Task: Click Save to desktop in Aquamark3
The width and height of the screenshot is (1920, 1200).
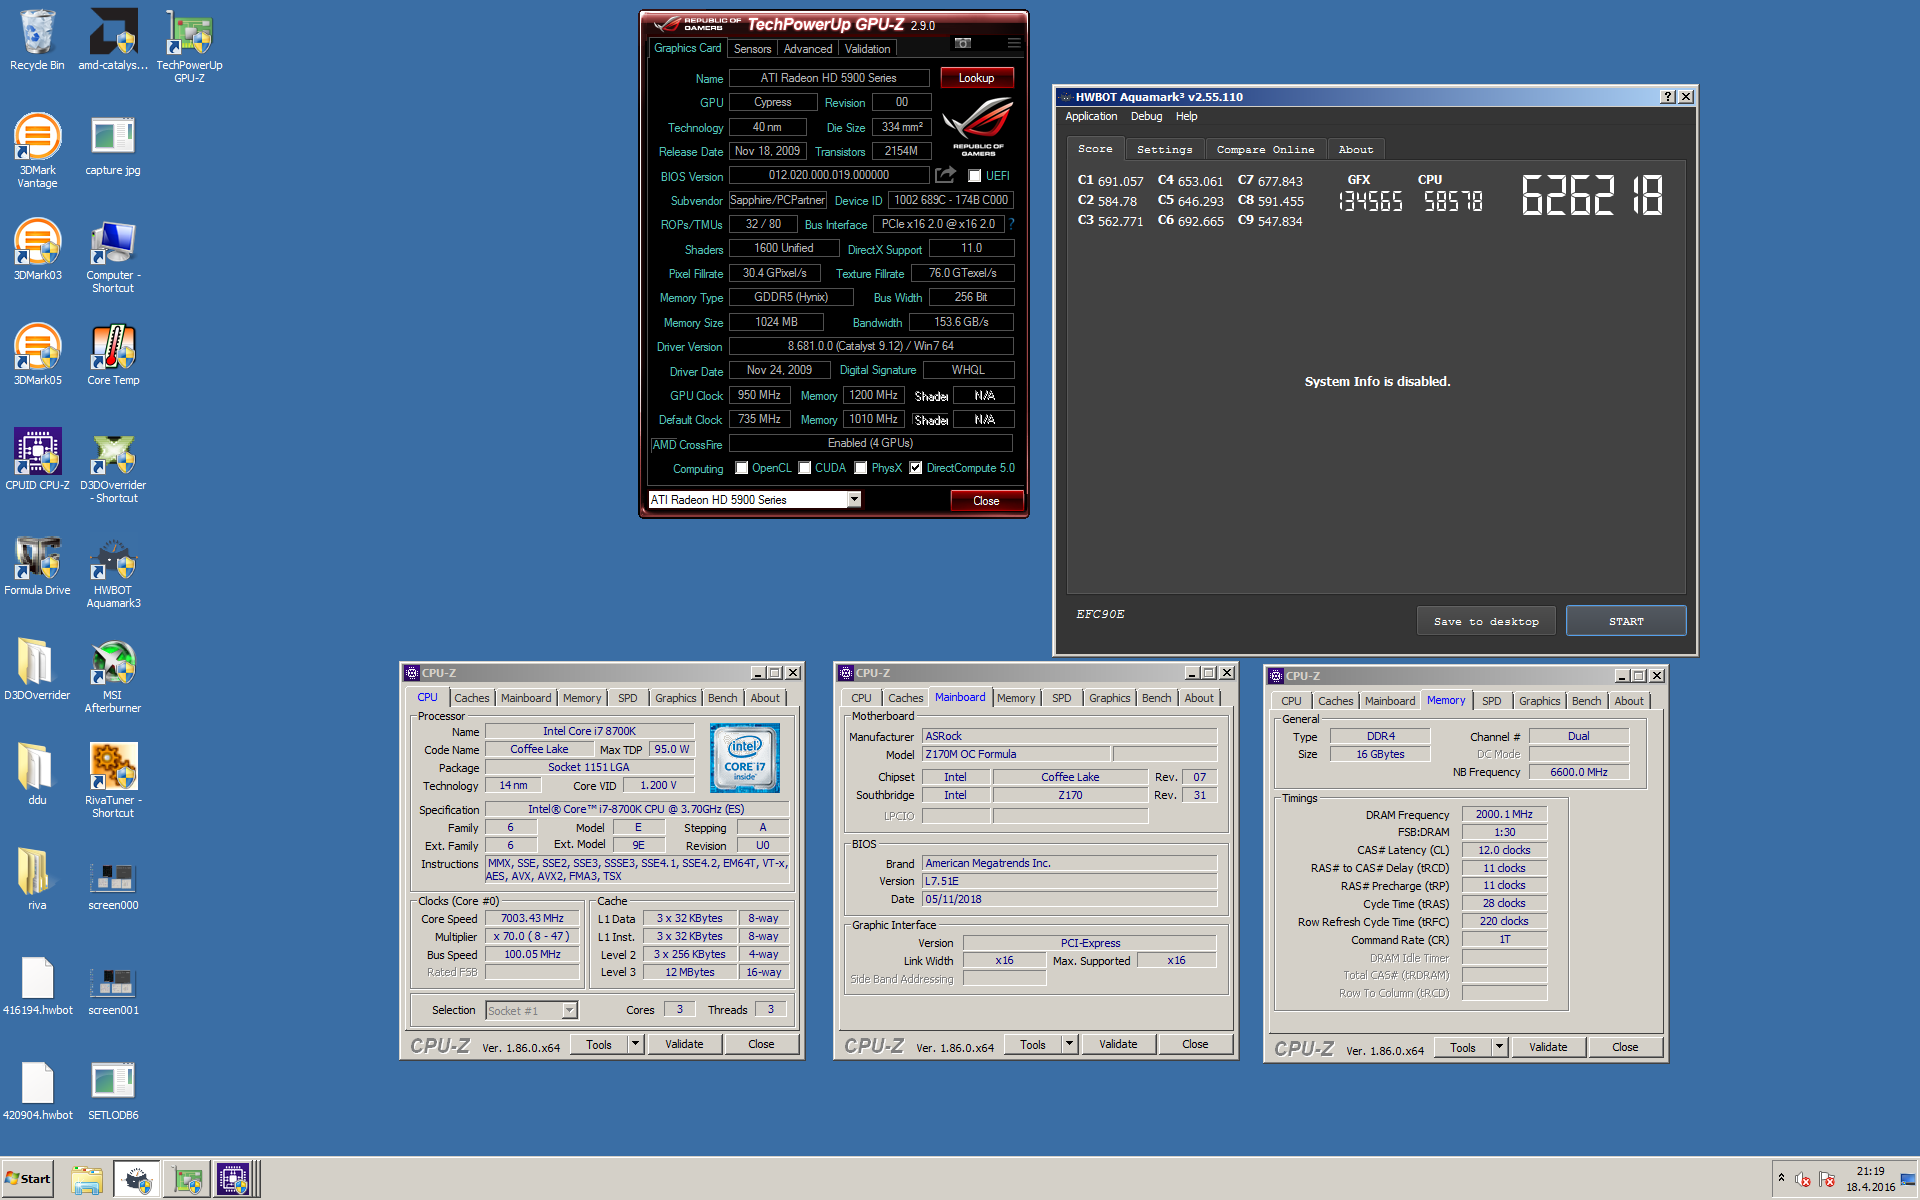Action: click(x=1486, y=621)
